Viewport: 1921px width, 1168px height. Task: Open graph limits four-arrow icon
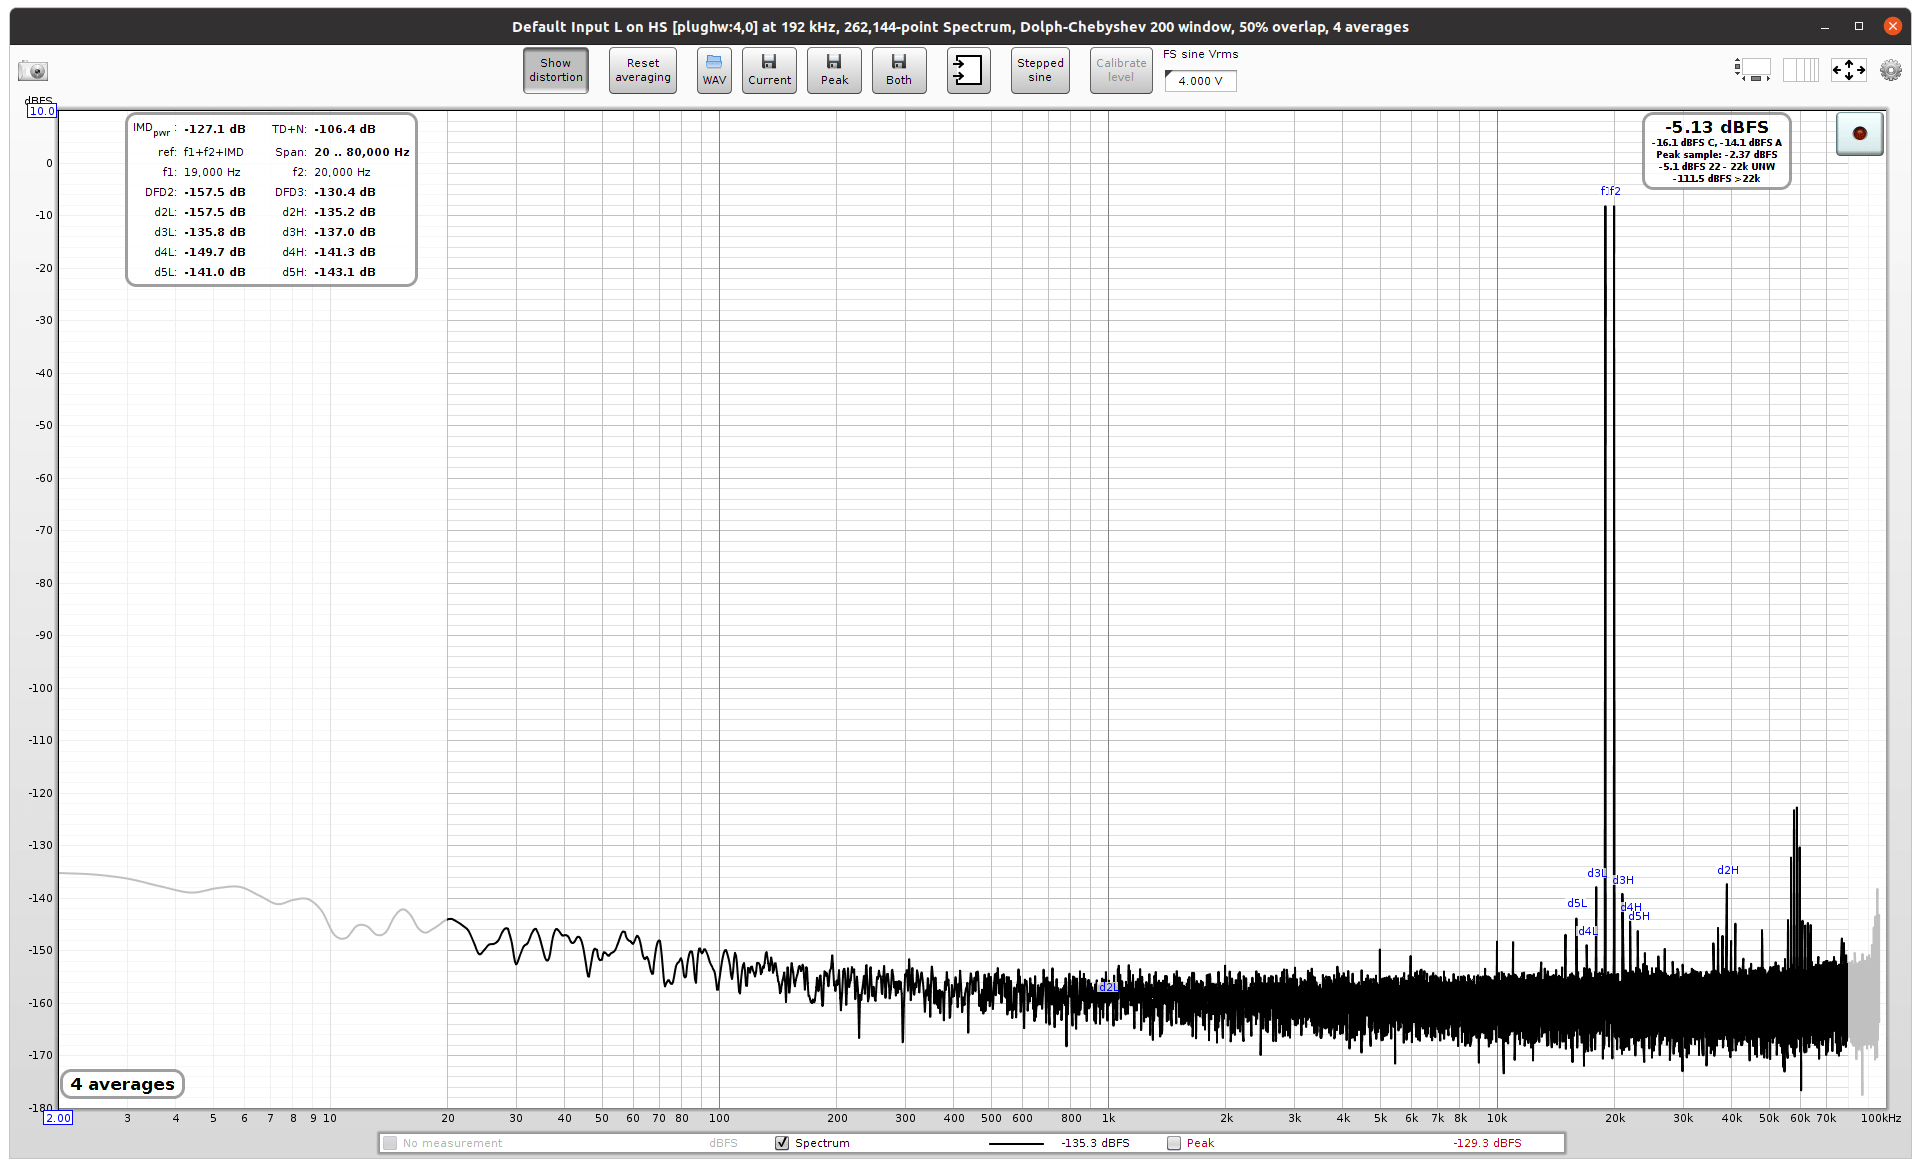point(1848,70)
